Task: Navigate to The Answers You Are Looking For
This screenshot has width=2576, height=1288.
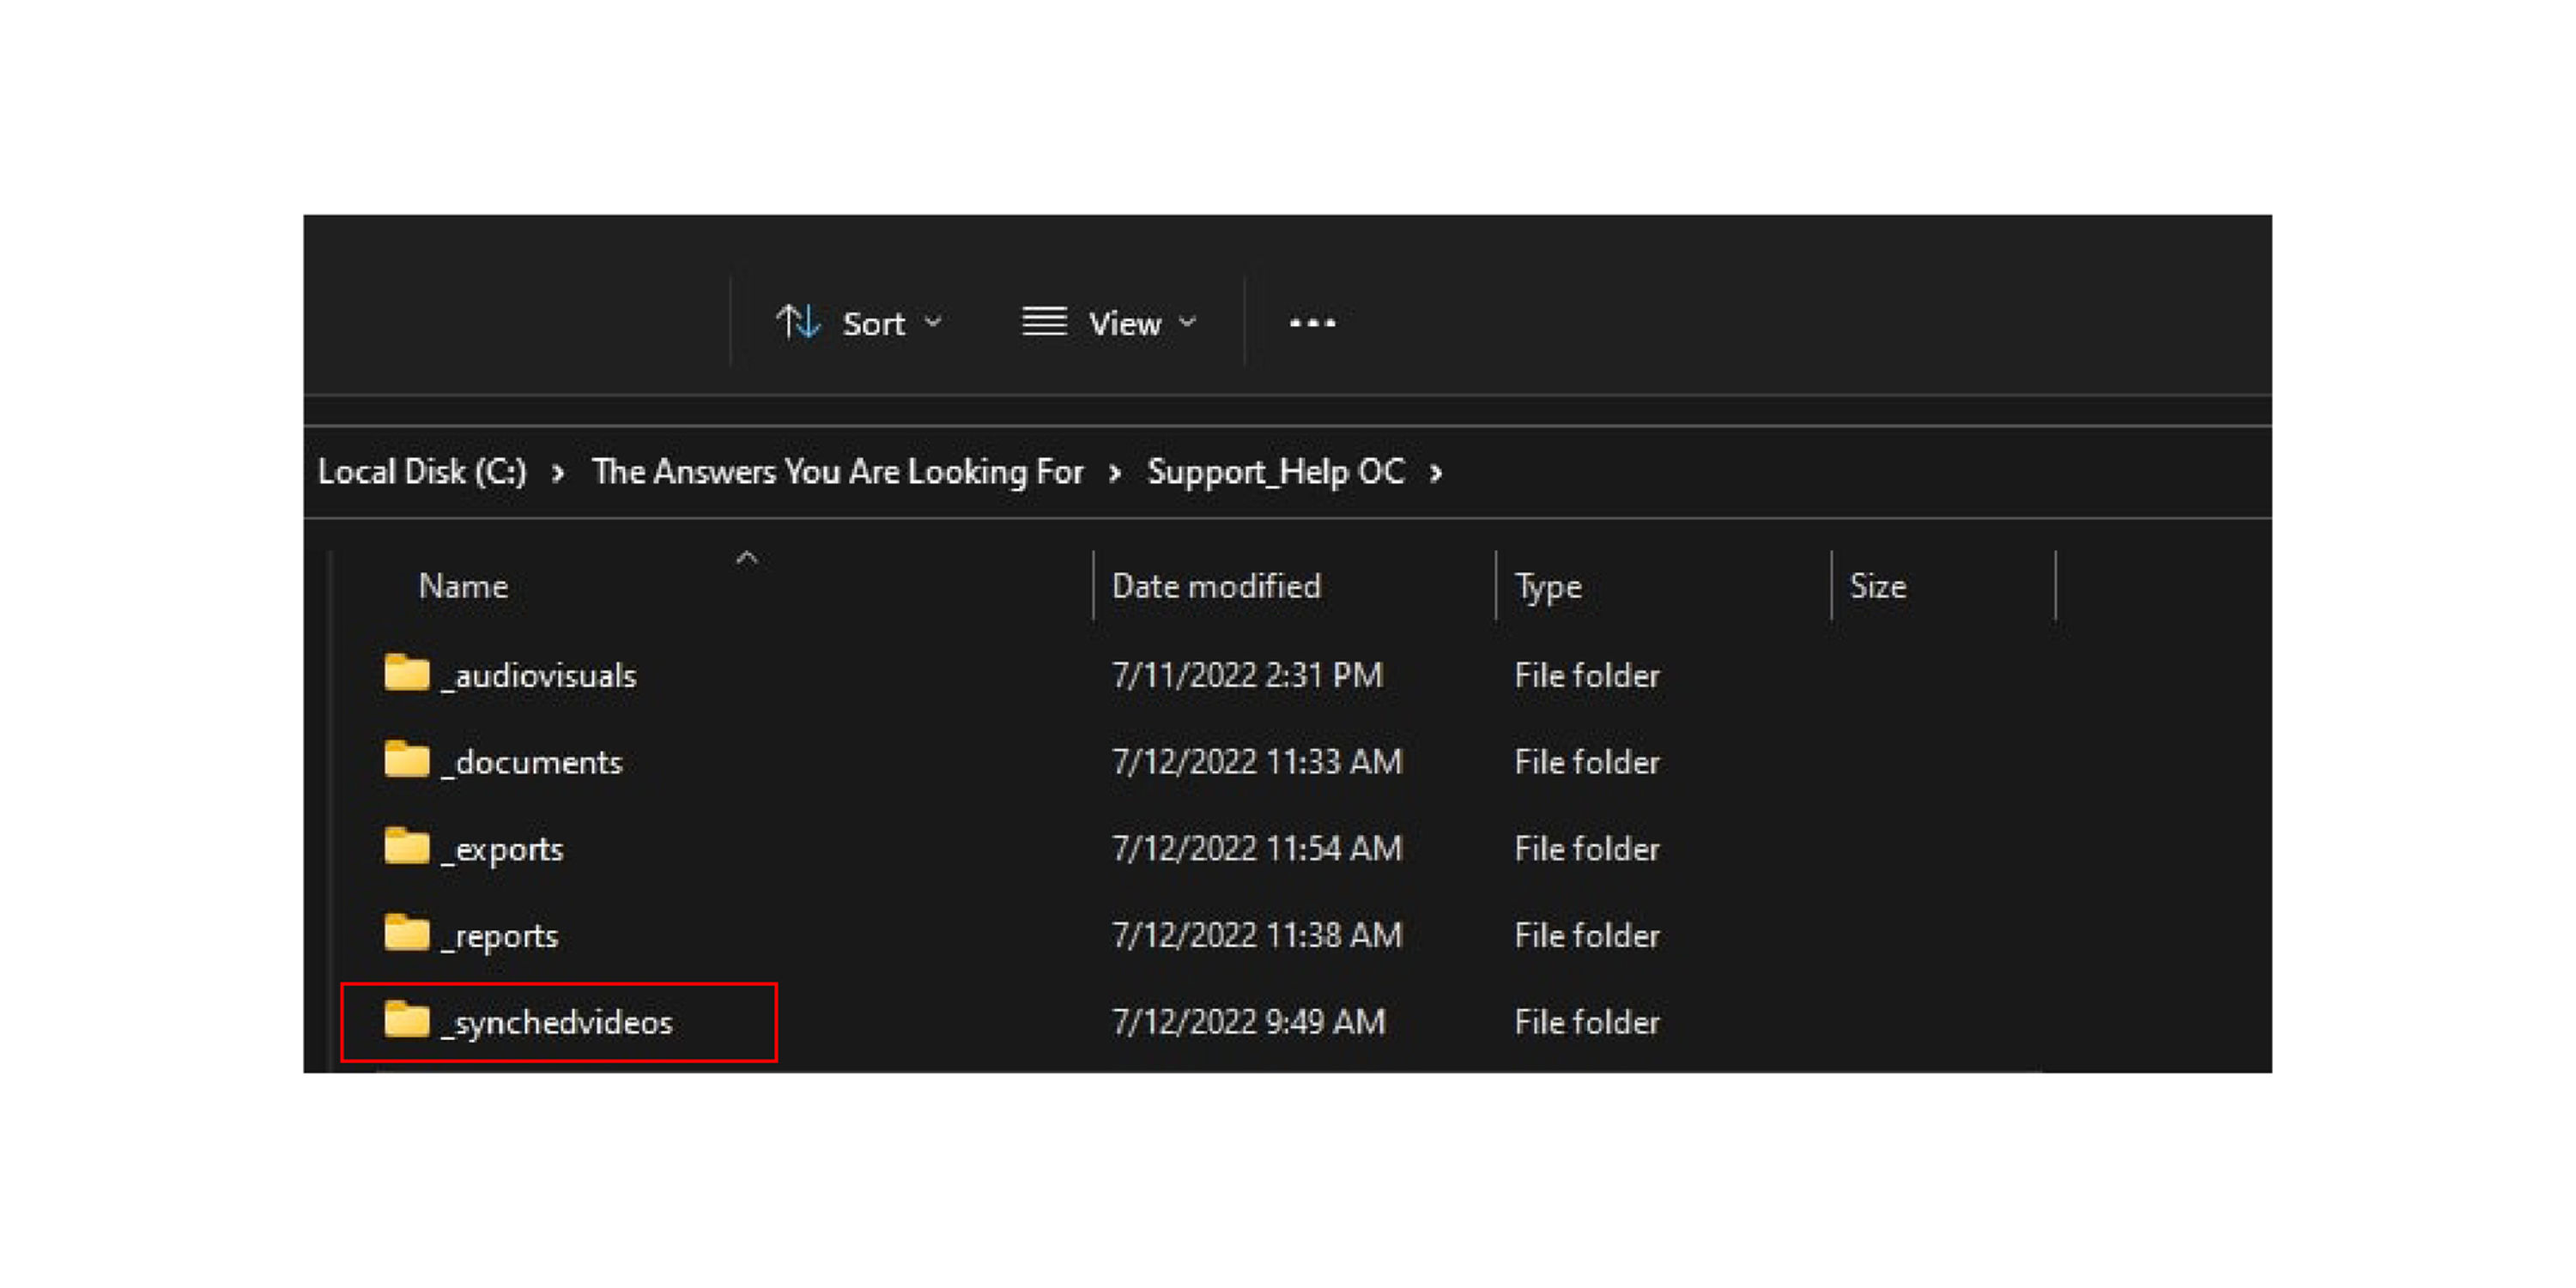Action: point(837,471)
